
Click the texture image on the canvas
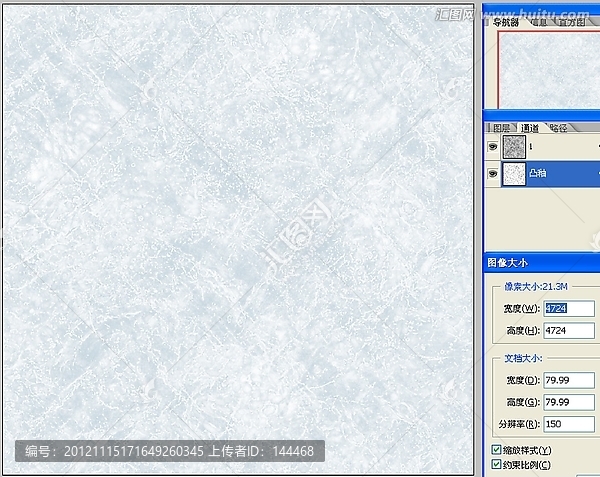coord(238,240)
